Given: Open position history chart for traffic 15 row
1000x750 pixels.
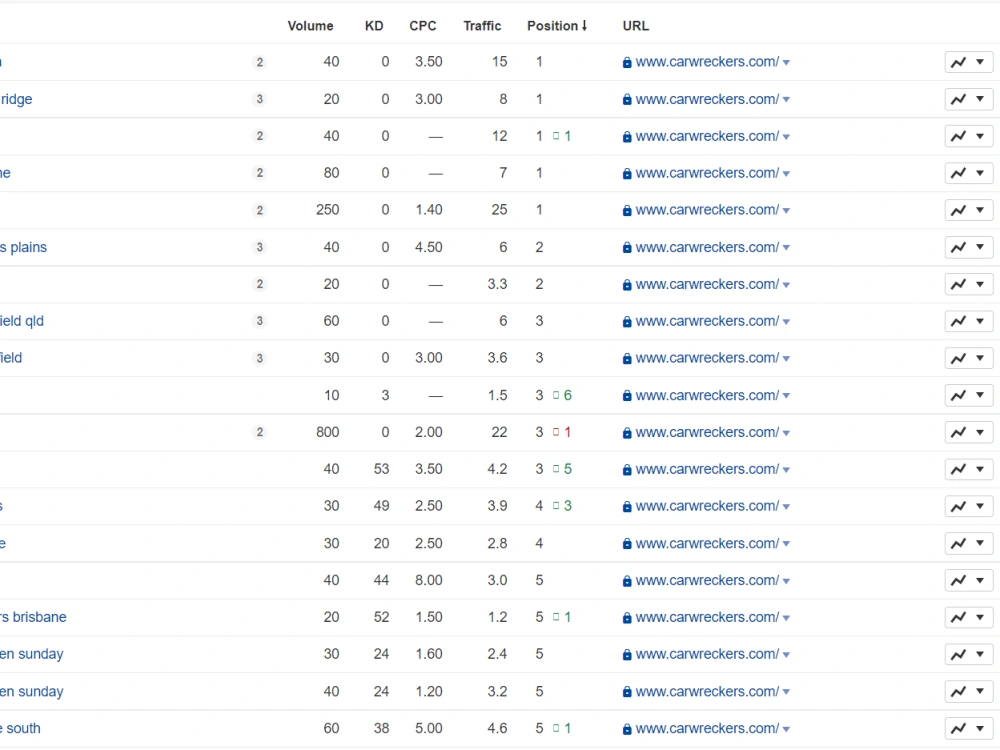Looking at the screenshot, I should click(958, 62).
